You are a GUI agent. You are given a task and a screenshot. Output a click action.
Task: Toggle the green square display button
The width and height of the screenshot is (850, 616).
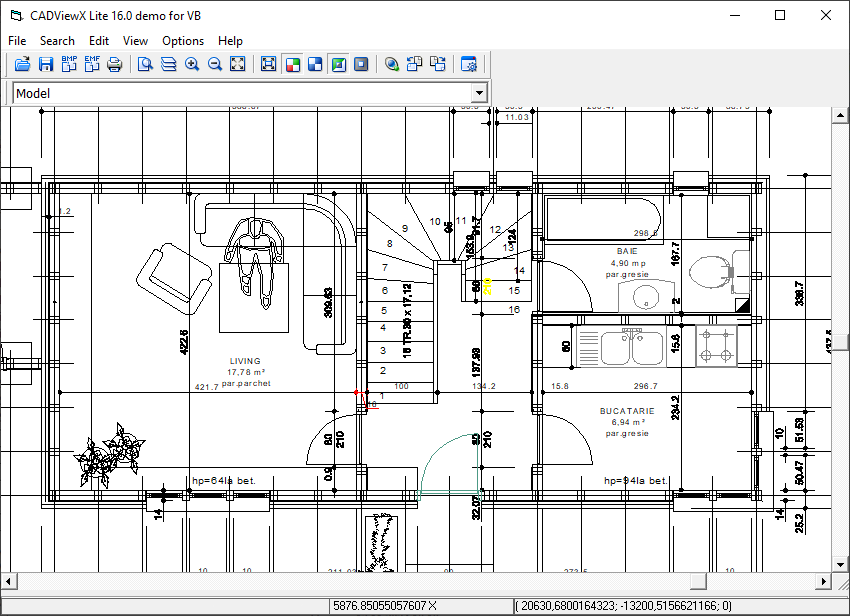[338, 64]
